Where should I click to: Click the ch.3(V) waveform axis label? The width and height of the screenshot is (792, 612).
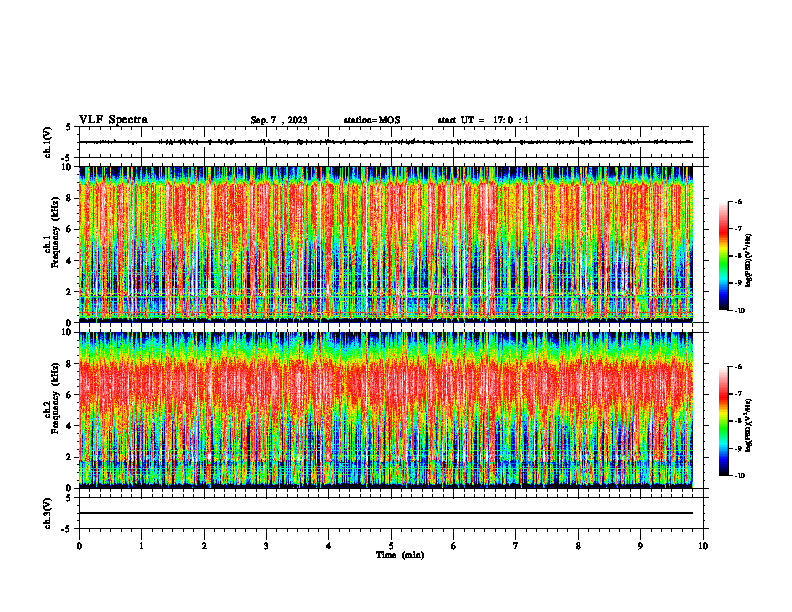click(x=48, y=513)
